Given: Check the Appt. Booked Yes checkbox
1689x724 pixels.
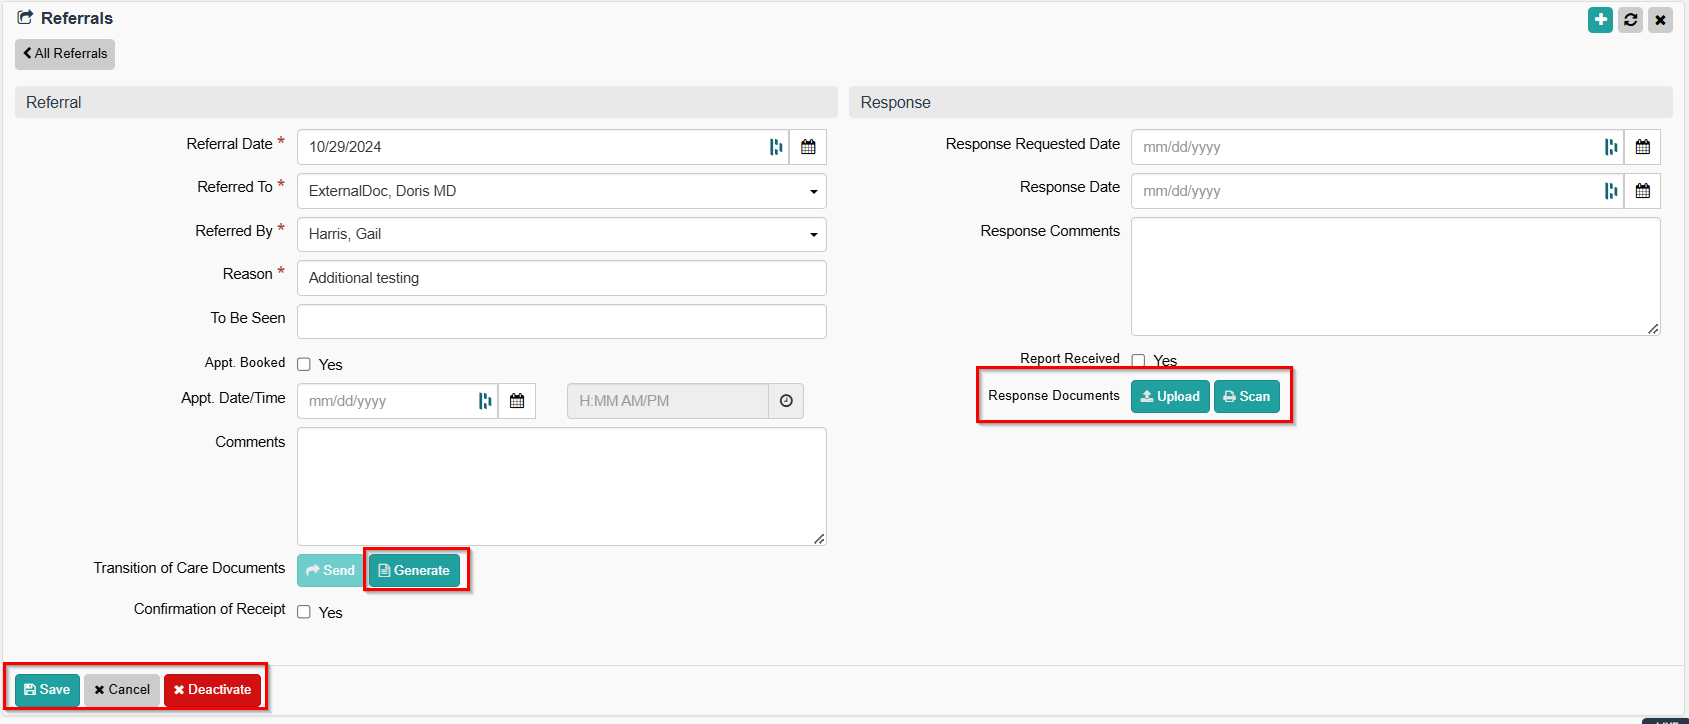Looking at the screenshot, I should coord(304,365).
